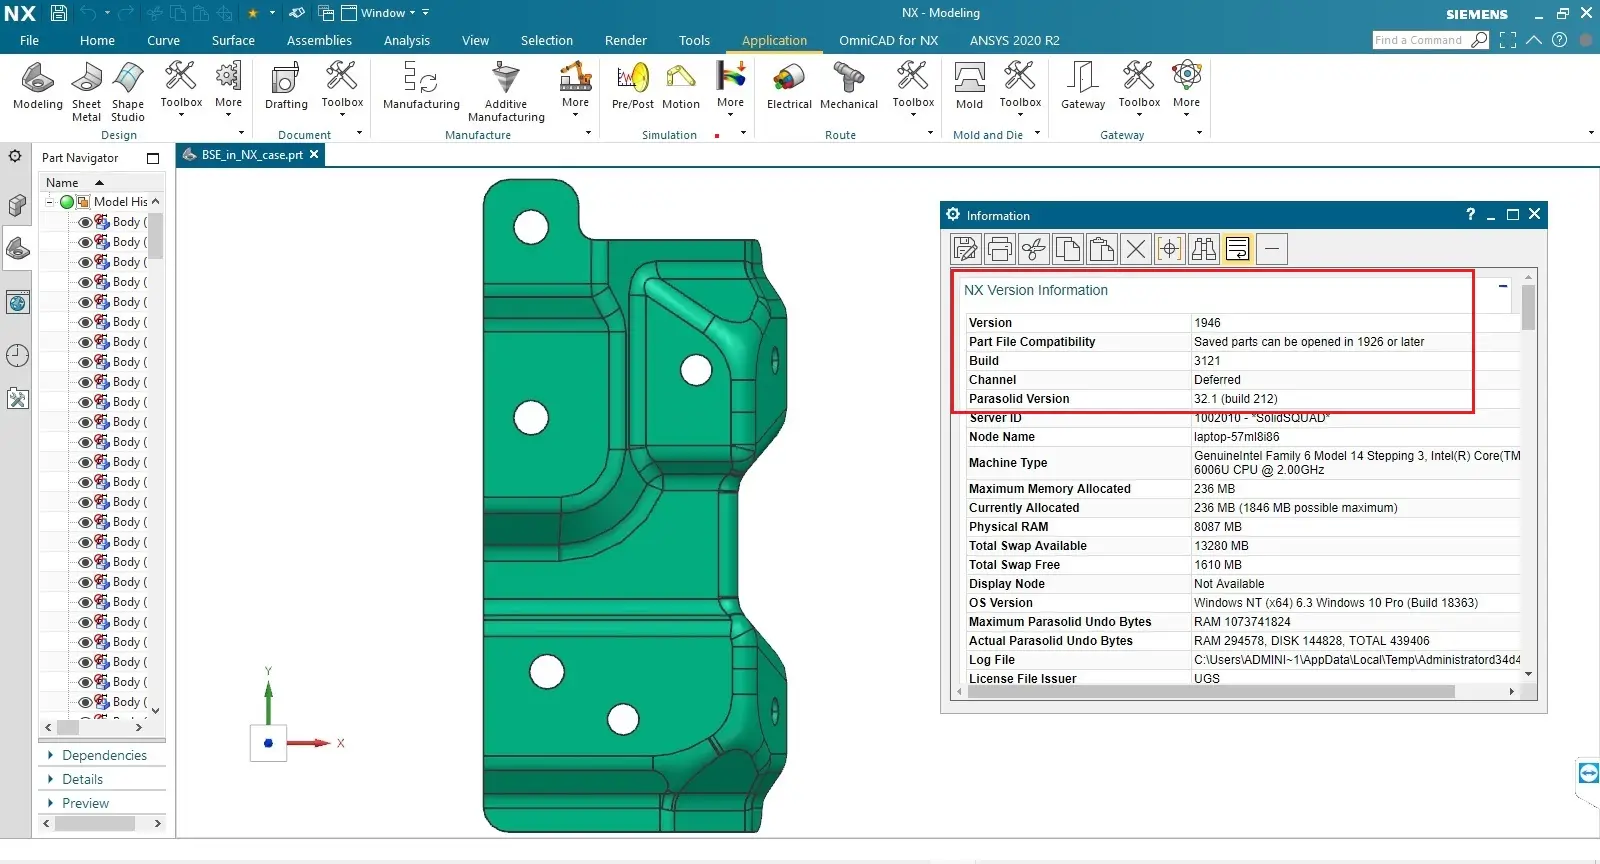Image resolution: width=1600 pixels, height=864 pixels.
Task: Open the Drafting application
Action: coord(286,86)
